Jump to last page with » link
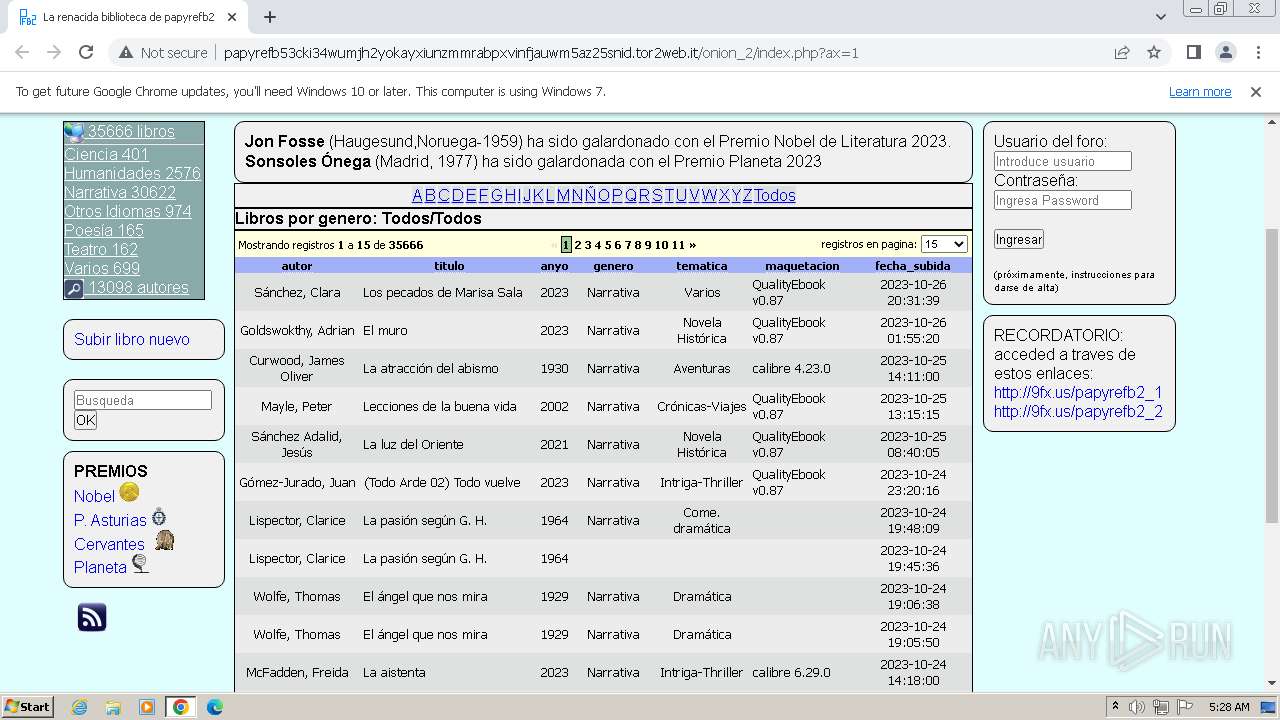The height and width of the screenshot is (720, 1280). [x=692, y=245]
